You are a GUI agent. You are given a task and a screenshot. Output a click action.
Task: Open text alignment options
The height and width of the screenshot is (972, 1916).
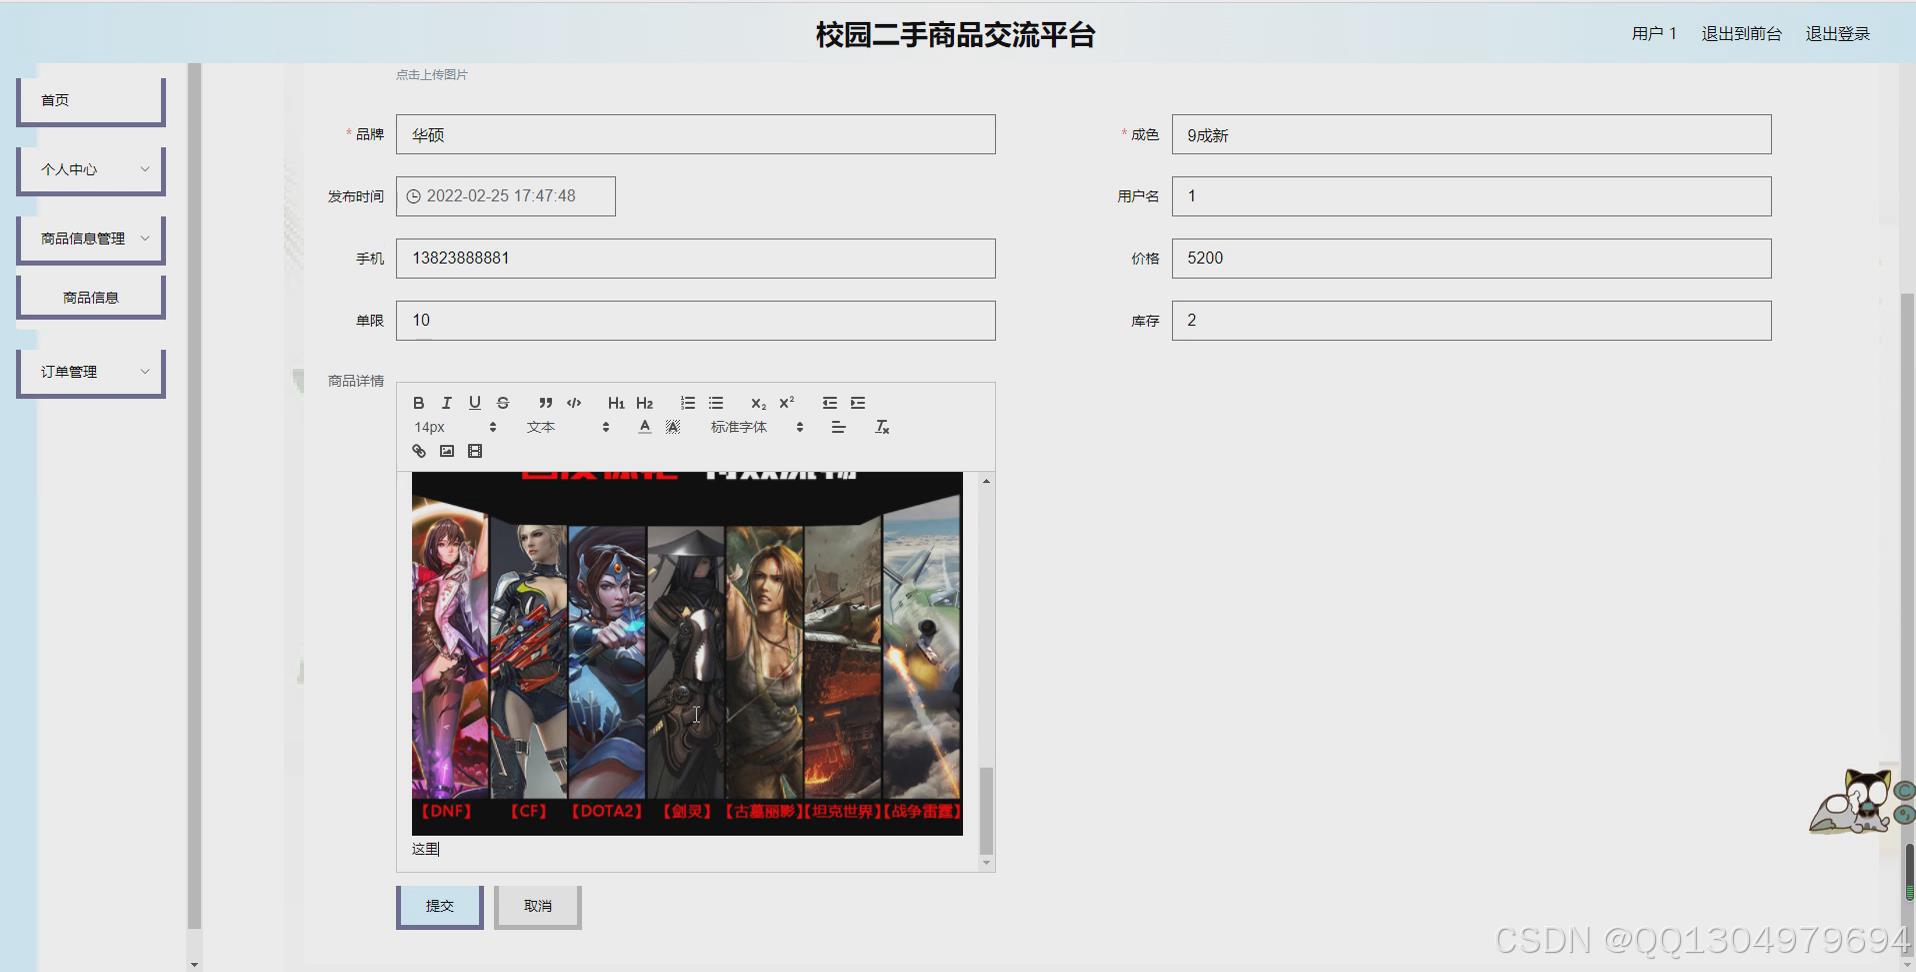tap(838, 427)
